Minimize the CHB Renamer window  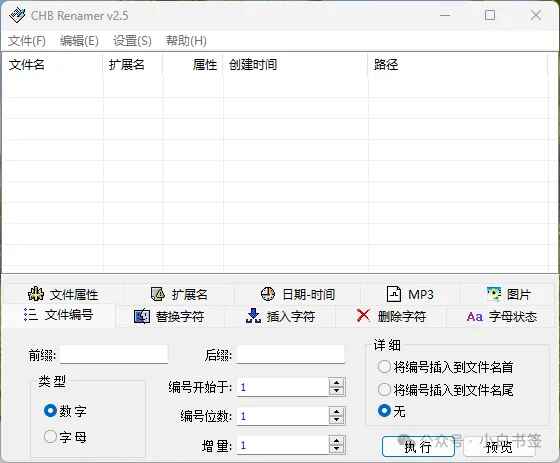(x=445, y=15)
